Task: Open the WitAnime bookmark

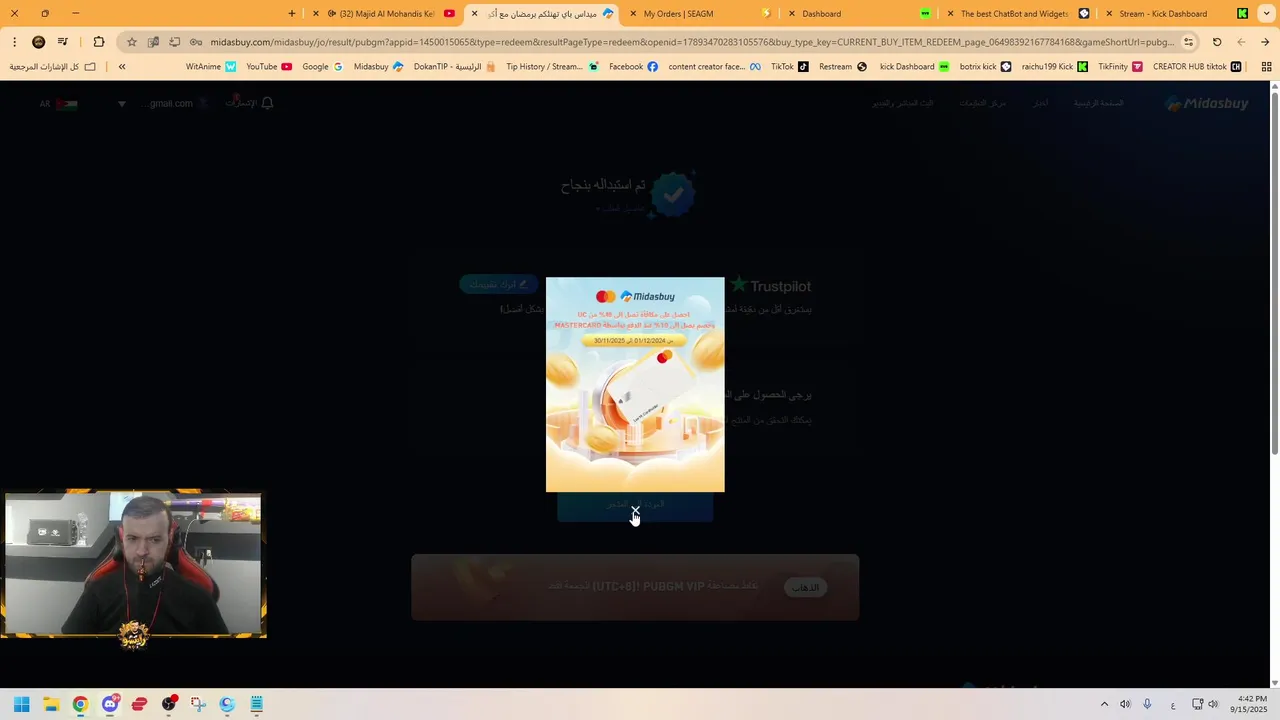Action: (211, 67)
